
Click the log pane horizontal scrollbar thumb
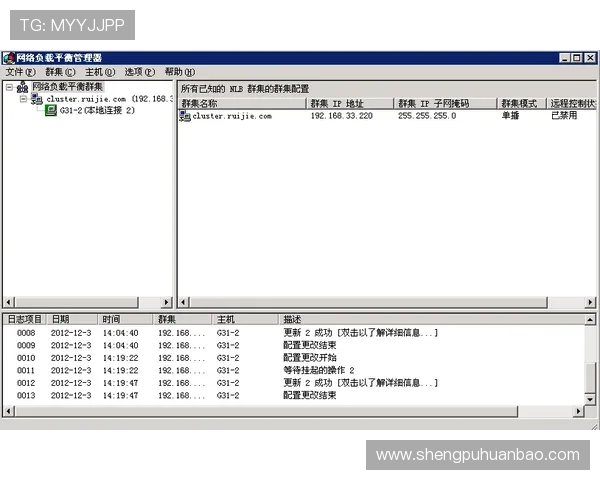tap(266, 411)
